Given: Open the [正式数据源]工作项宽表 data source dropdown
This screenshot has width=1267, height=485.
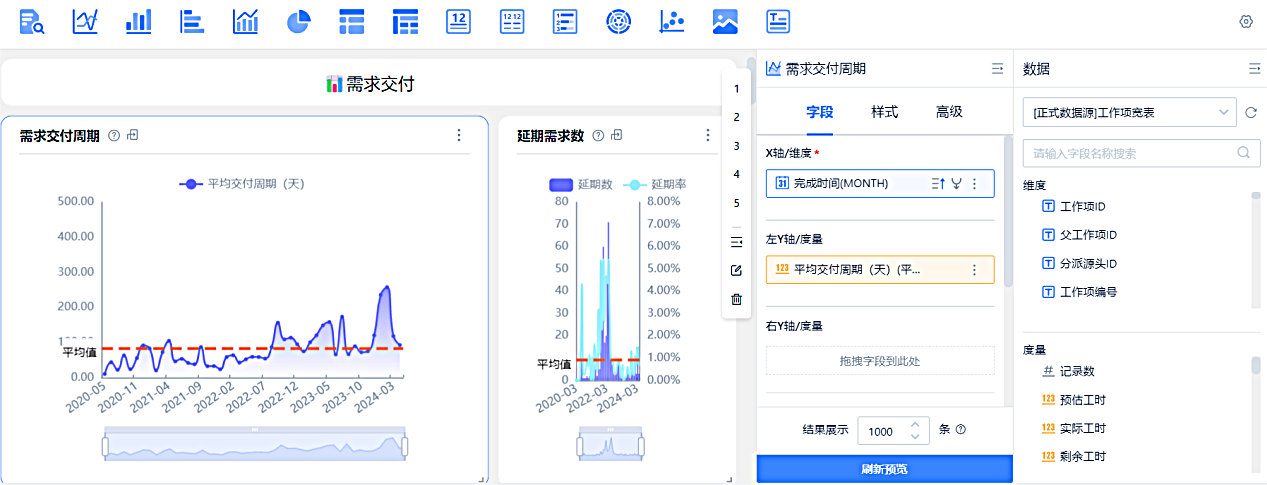Looking at the screenshot, I should [1130, 113].
